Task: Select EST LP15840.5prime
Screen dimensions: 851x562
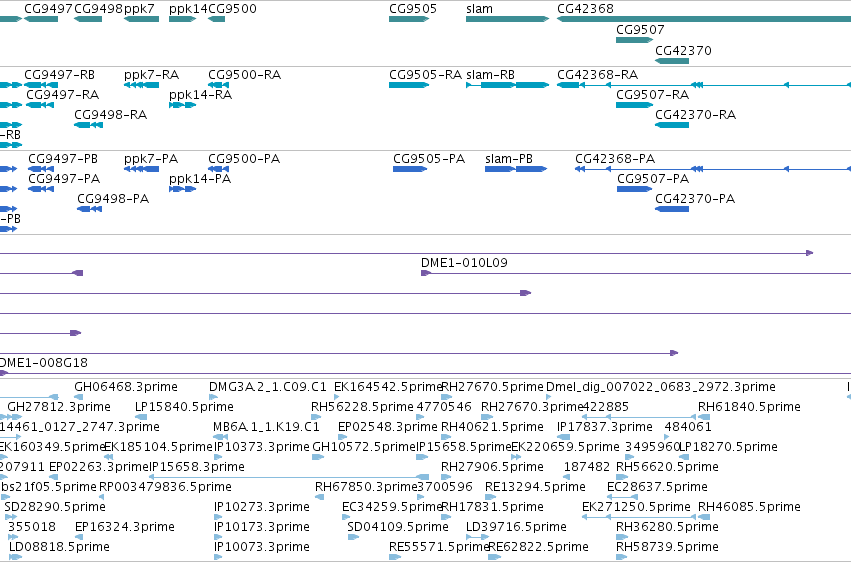Action: [185, 407]
